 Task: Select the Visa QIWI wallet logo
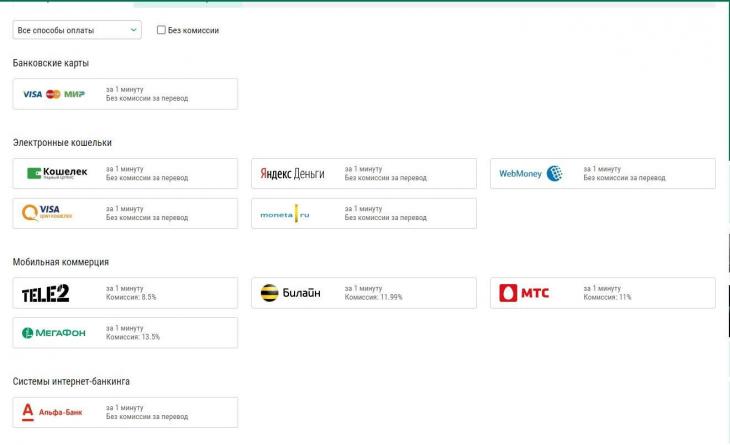click(x=48, y=212)
